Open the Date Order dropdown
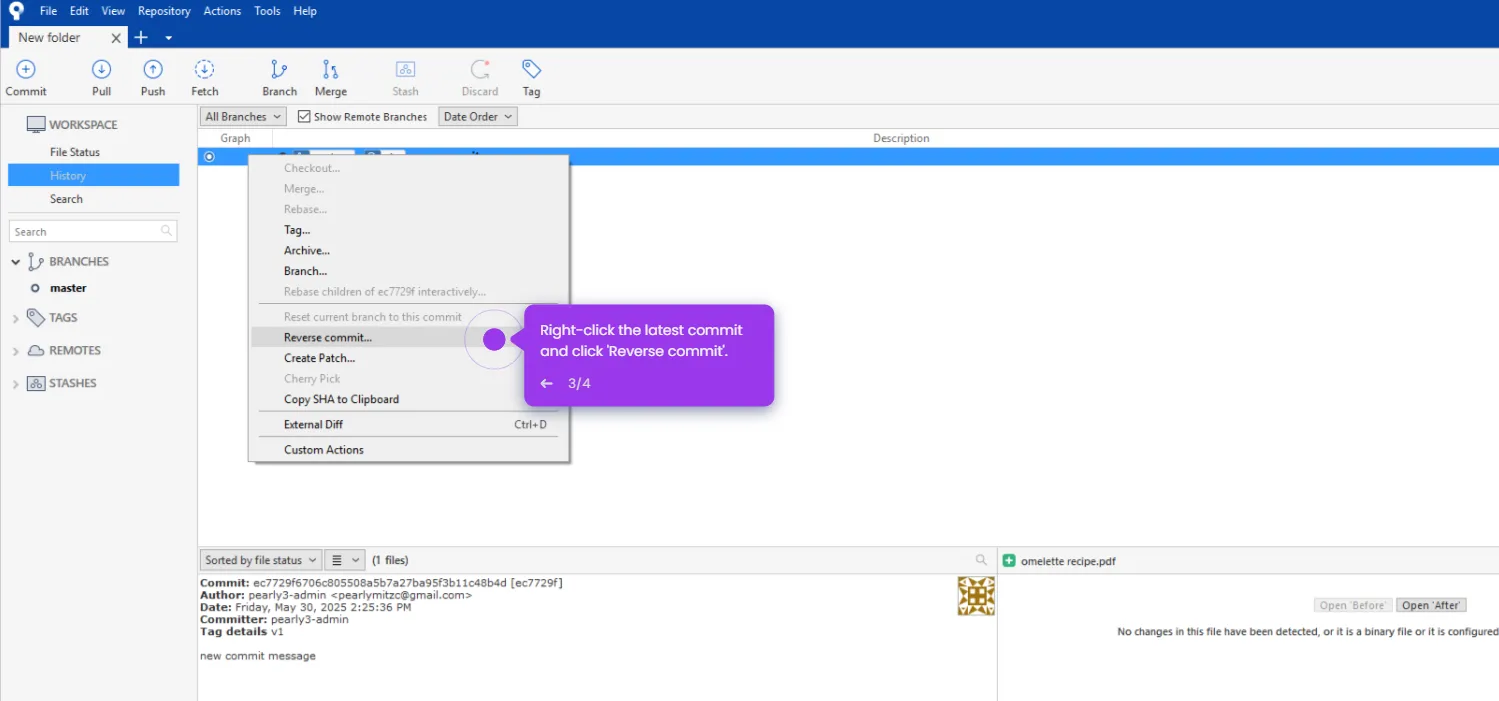Viewport: 1499px width, 701px height. coord(478,117)
